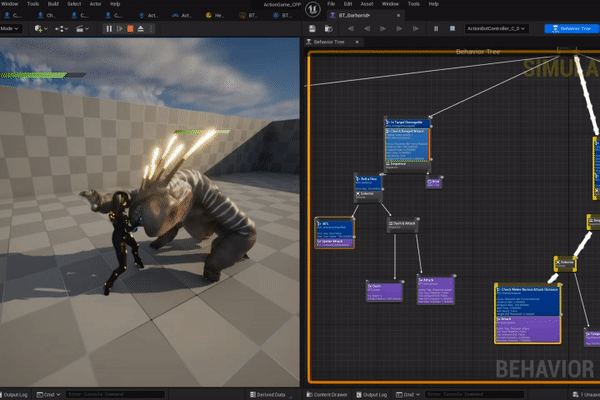Select the Roll a Dice decorator
Image resolution: width=600 pixels, height=400 pixels.
368,183
